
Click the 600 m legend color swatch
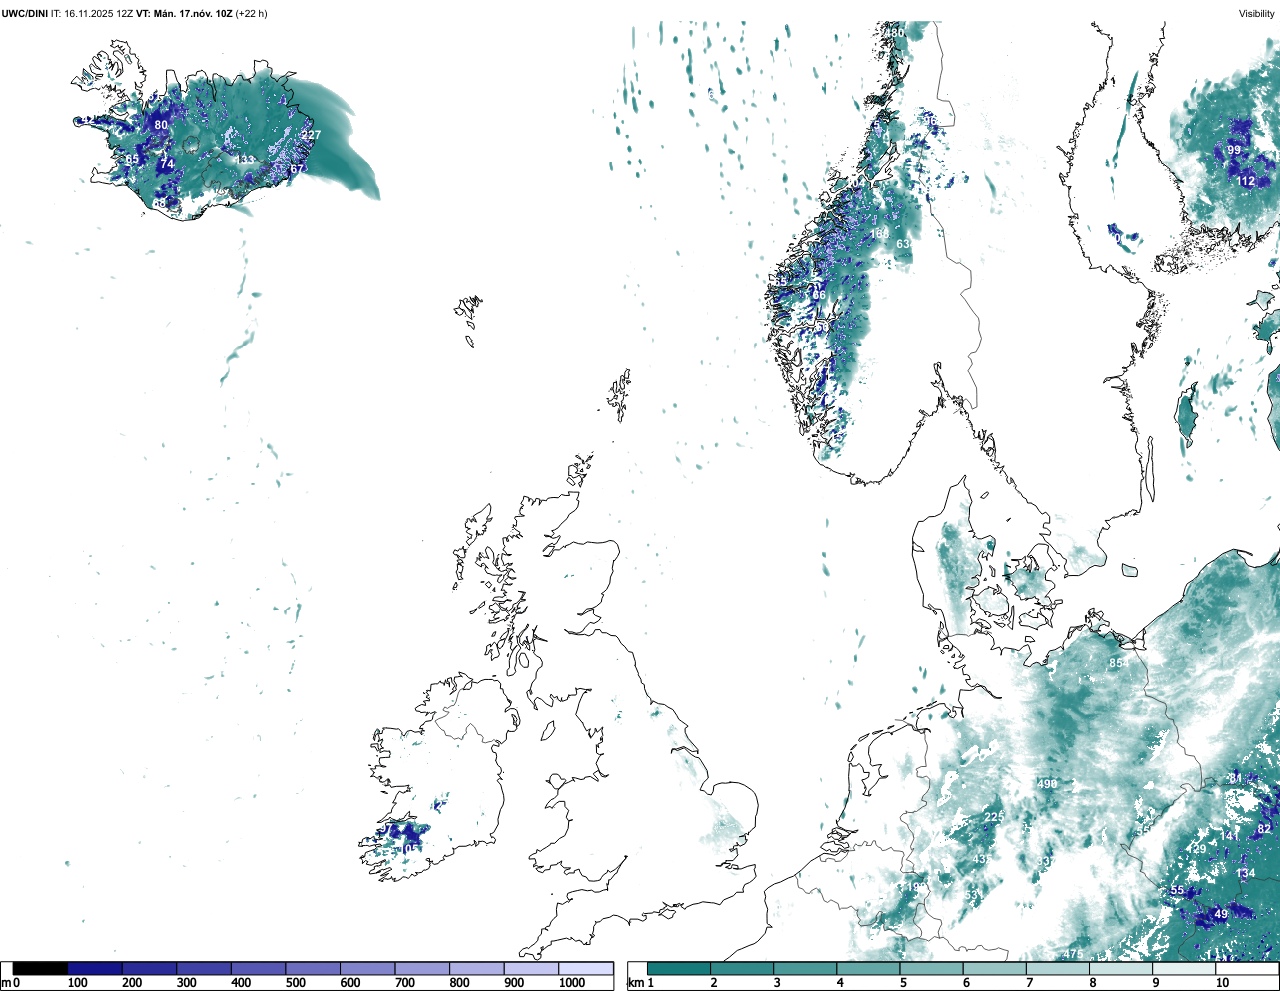(x=368, y=968)
